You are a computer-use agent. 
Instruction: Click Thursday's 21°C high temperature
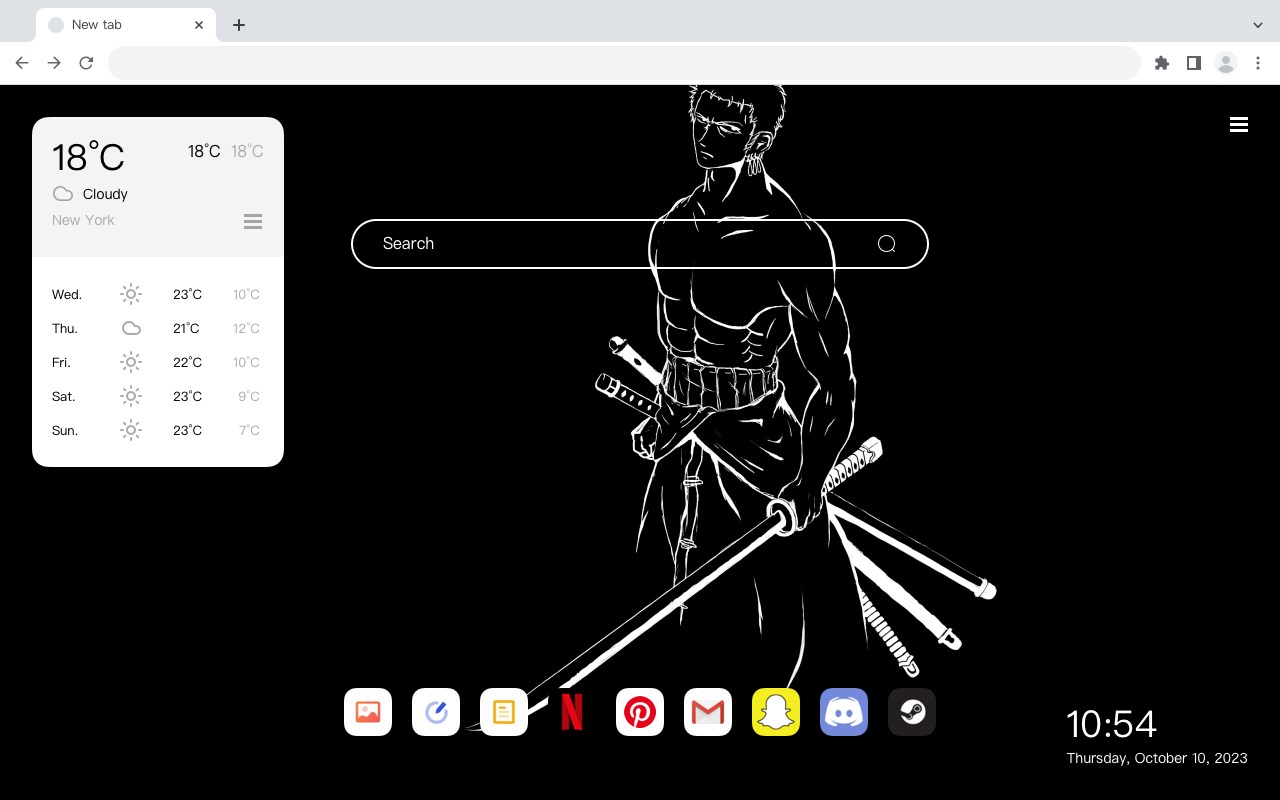186,328
